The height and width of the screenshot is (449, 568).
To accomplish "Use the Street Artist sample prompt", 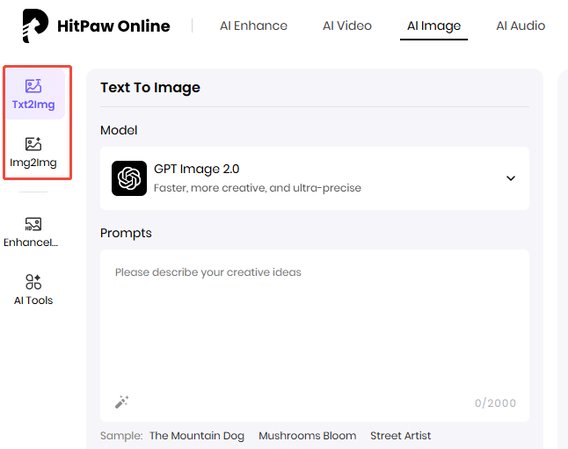I will tap(401, 436).
